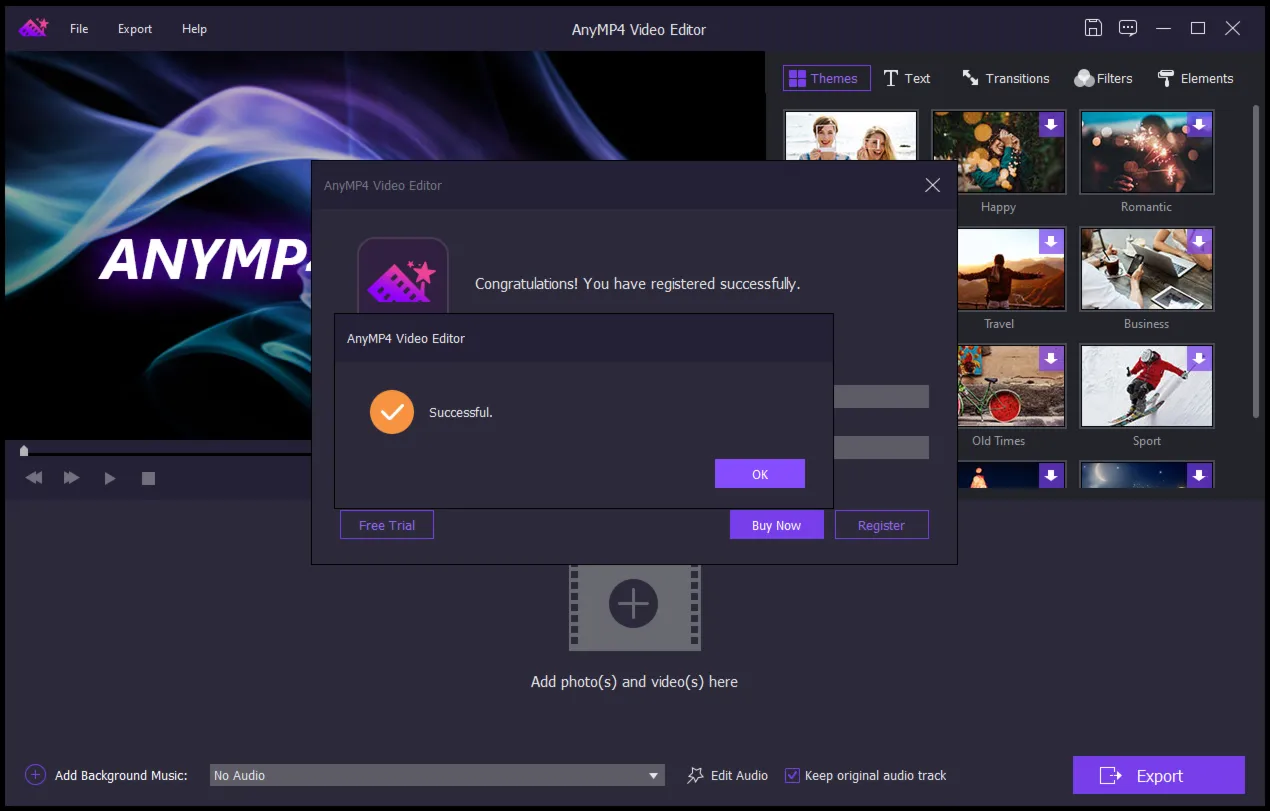Open the No Audio background music dropdown
Screen dimensions: 1270x811
tap(437, 775)
